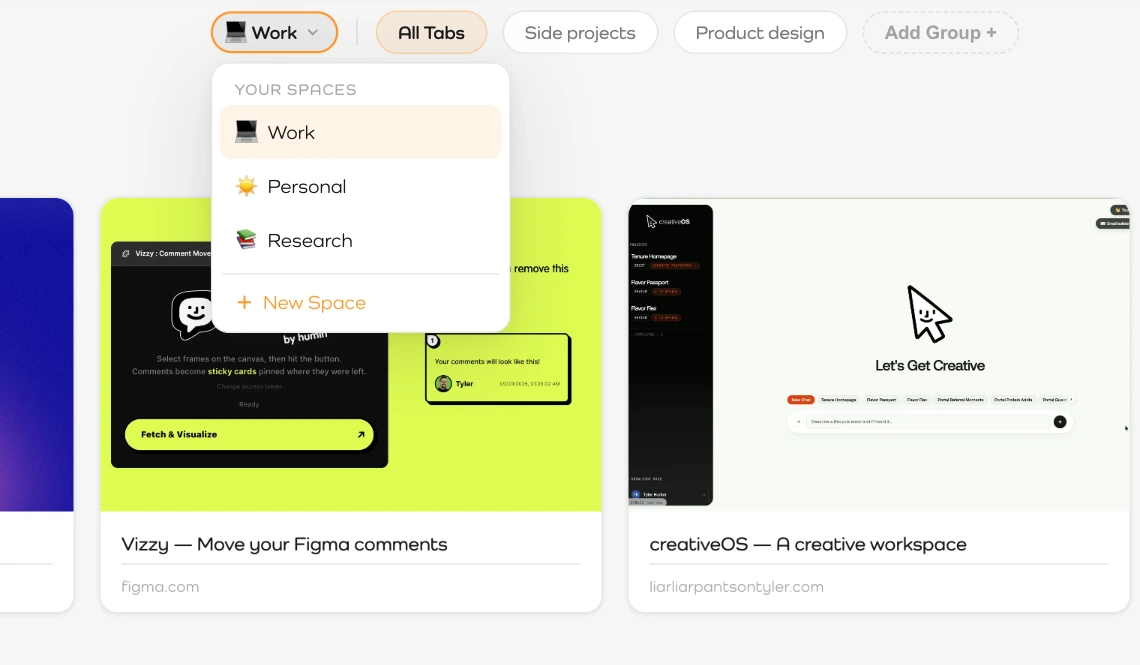This screenshot has height=665, width=1140.
Task: Click the liarliarpantsontyler.com link
Action: [736, 587]
